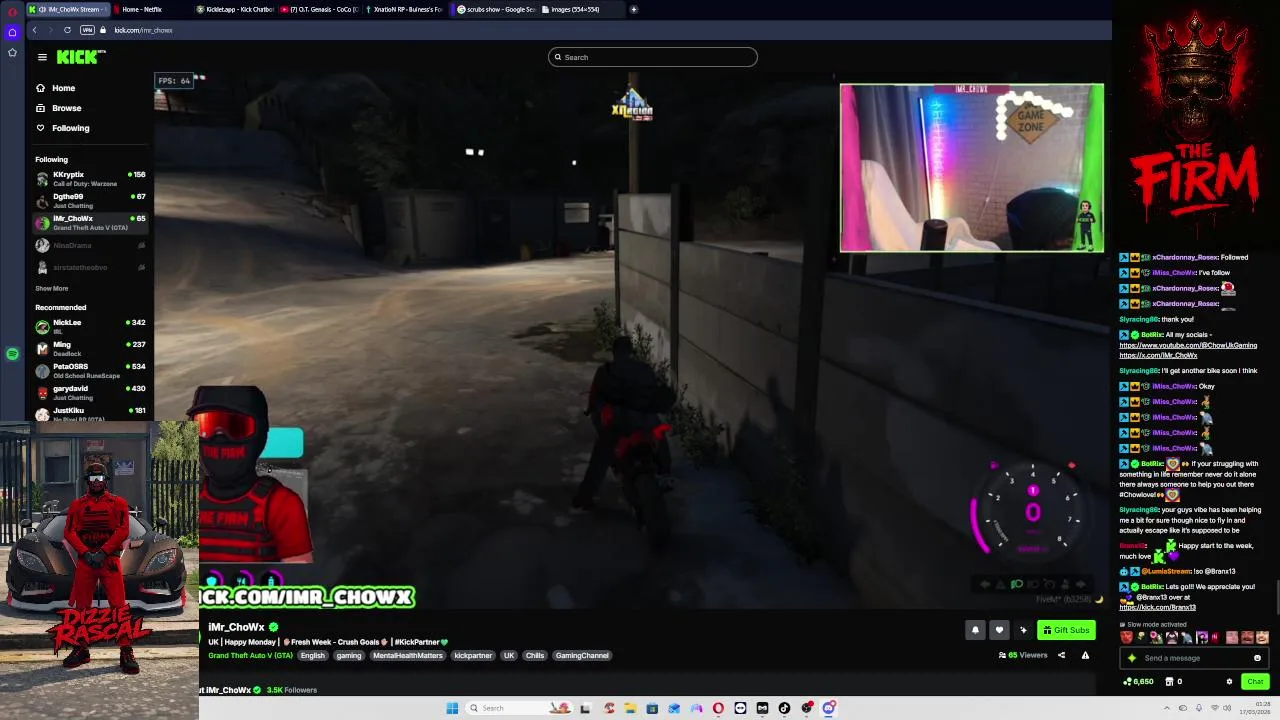Click the kickpartner tag
The height and width of the screenshot is (720, 1280).
[473, 655]
